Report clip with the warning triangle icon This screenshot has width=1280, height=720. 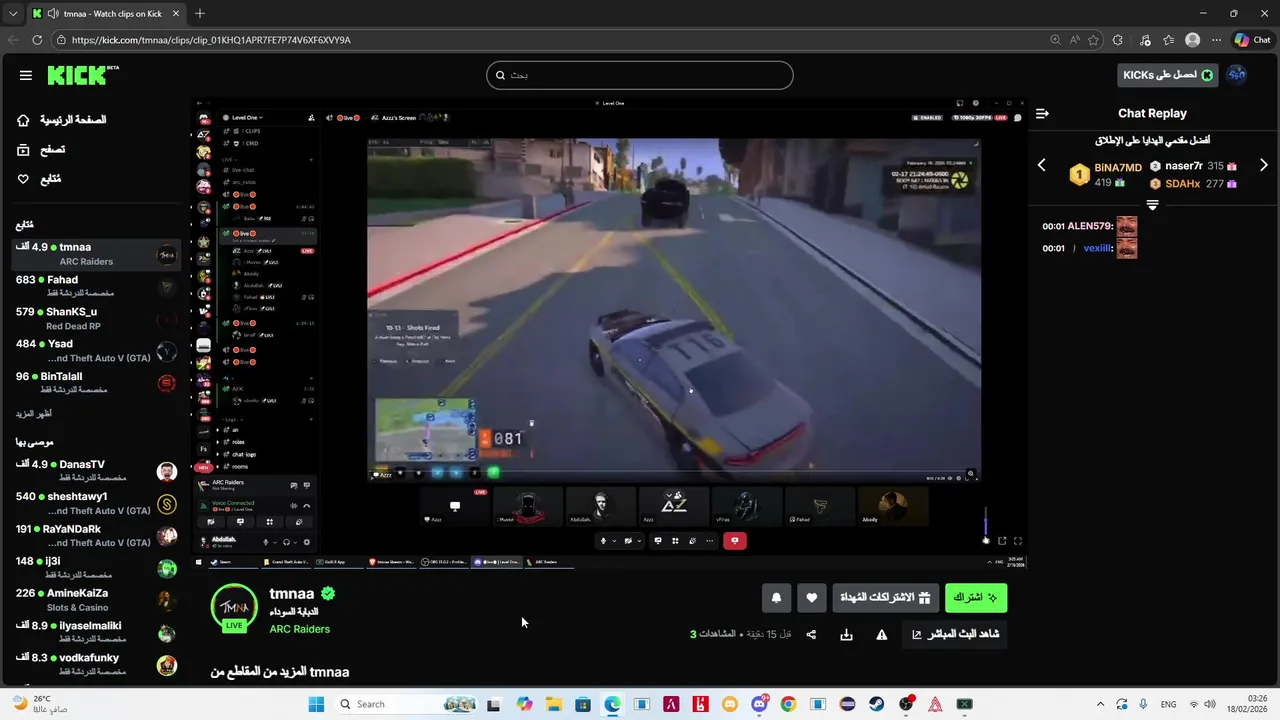(x=882, y=634)
